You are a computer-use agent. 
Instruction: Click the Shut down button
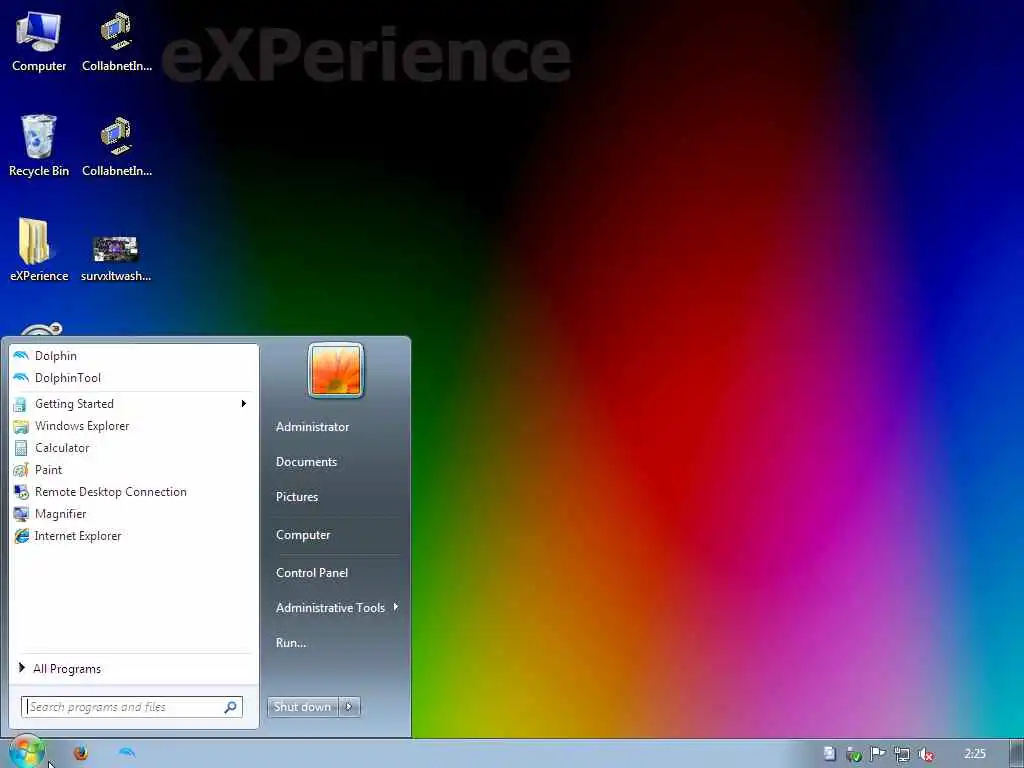302,707
